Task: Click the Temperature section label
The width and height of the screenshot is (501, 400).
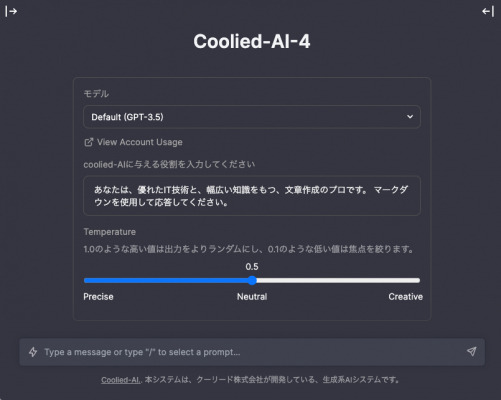Action: 110,232
